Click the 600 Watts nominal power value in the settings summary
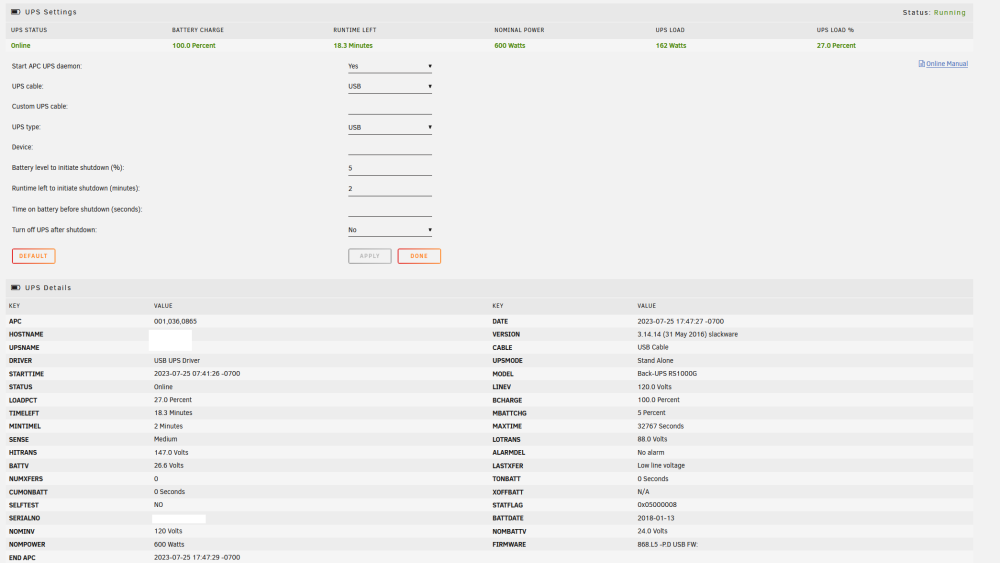Viewport: 1000px width, 563px height. [x=510, y=46]
